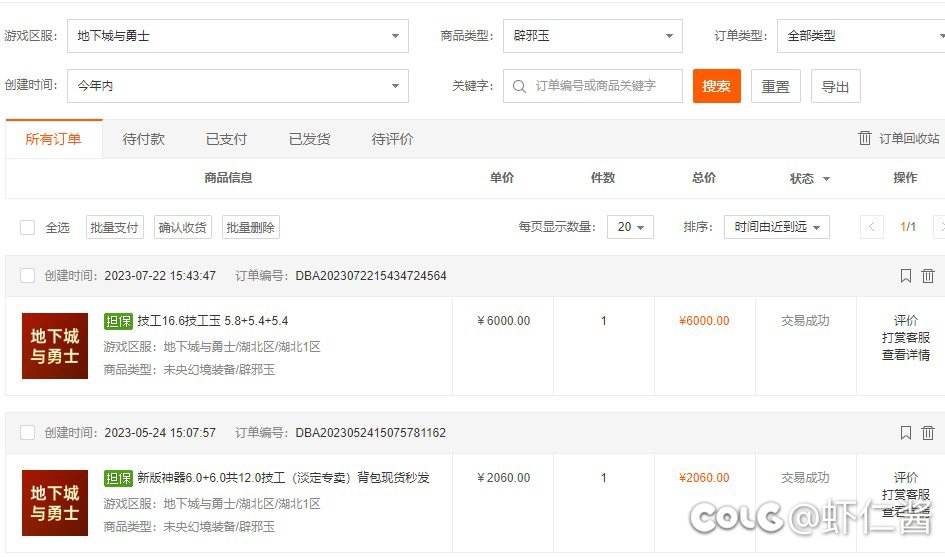Check the box for order created 2023-07-22

[x=27, y=275]
